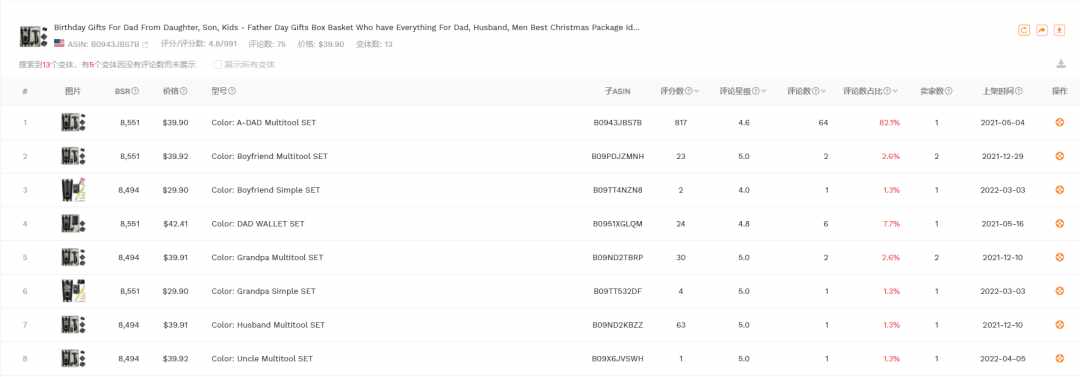Viewport: 1080px width, 377px height.
Task: Click the action icon for Uncle Multitool SET
Action: [1059, 358]
